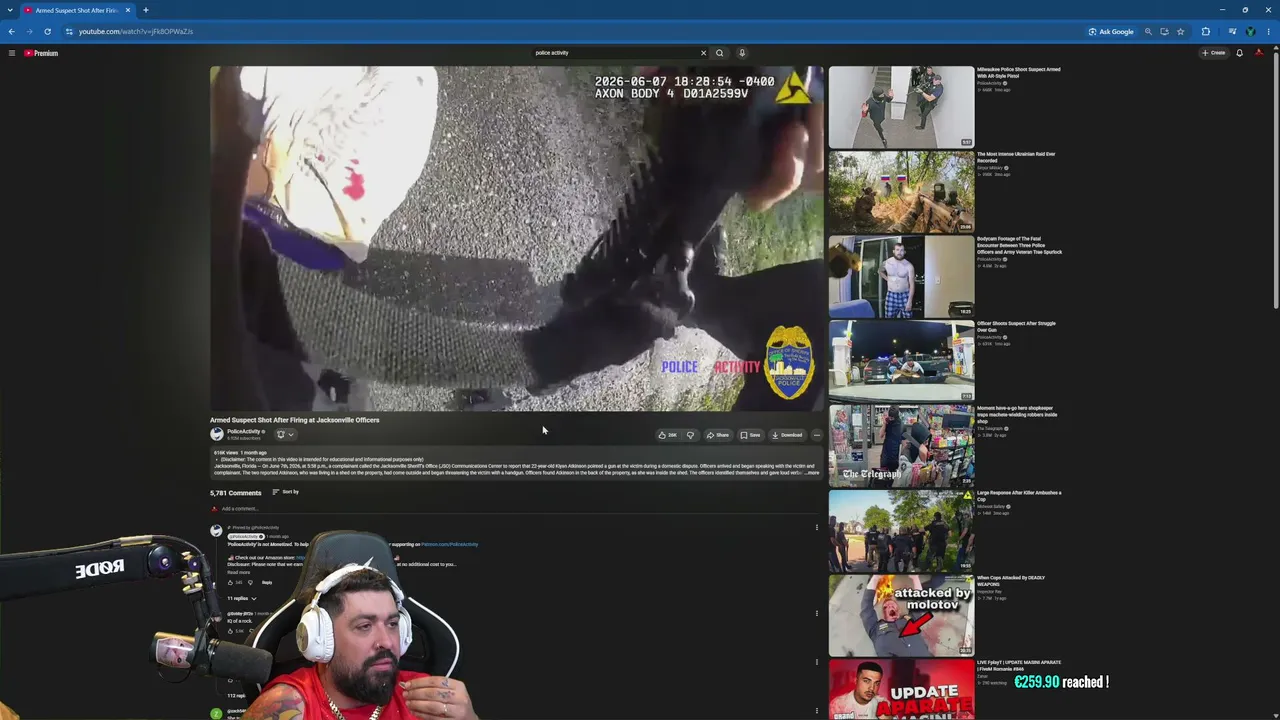Open the PoliceActivity channel avatar
This screenshot has width=1280, height=720.
tap(216, 434)
